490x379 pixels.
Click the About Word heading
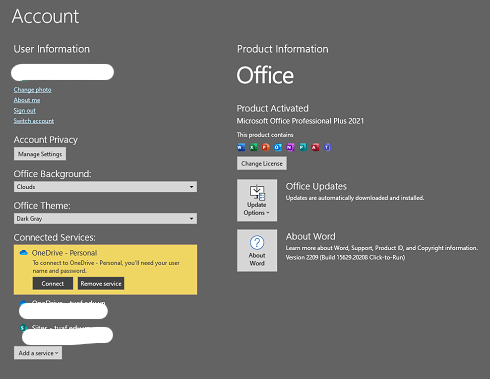click(x=310, y=236)
